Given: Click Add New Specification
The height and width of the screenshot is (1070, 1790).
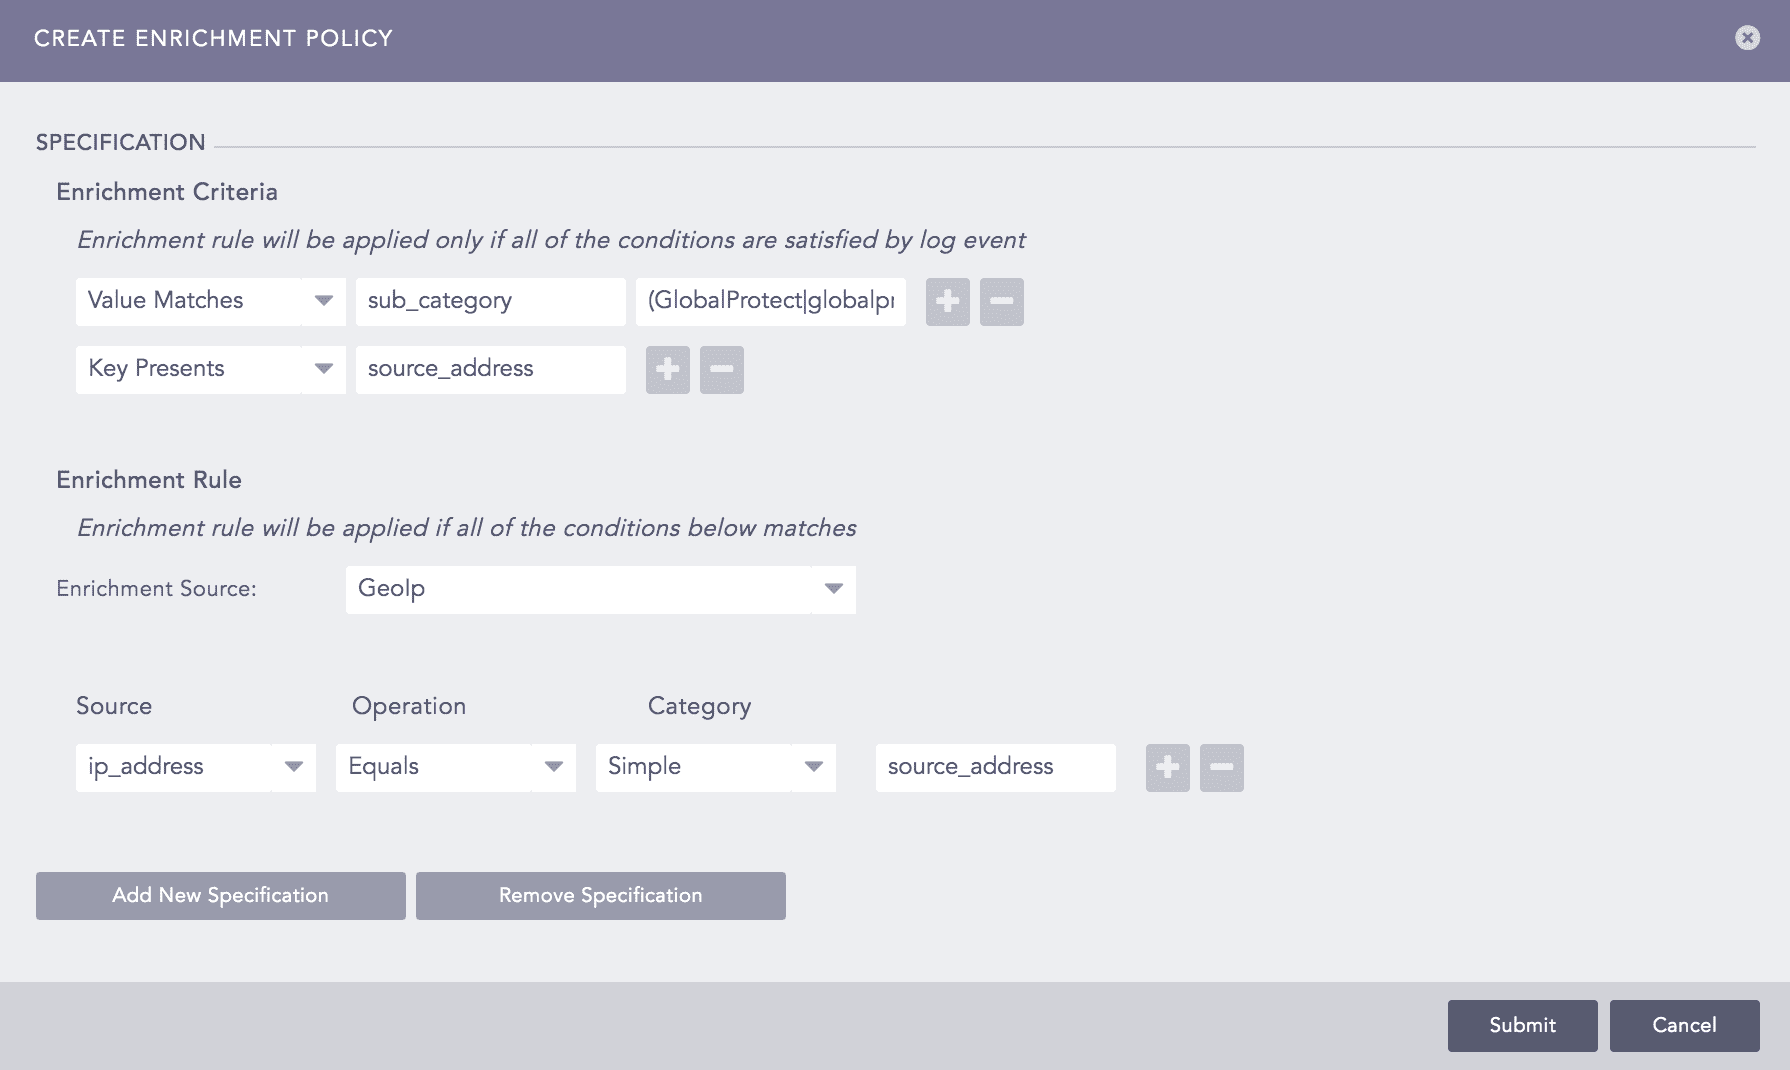Looking at the screenshot, I should [220, 895].
